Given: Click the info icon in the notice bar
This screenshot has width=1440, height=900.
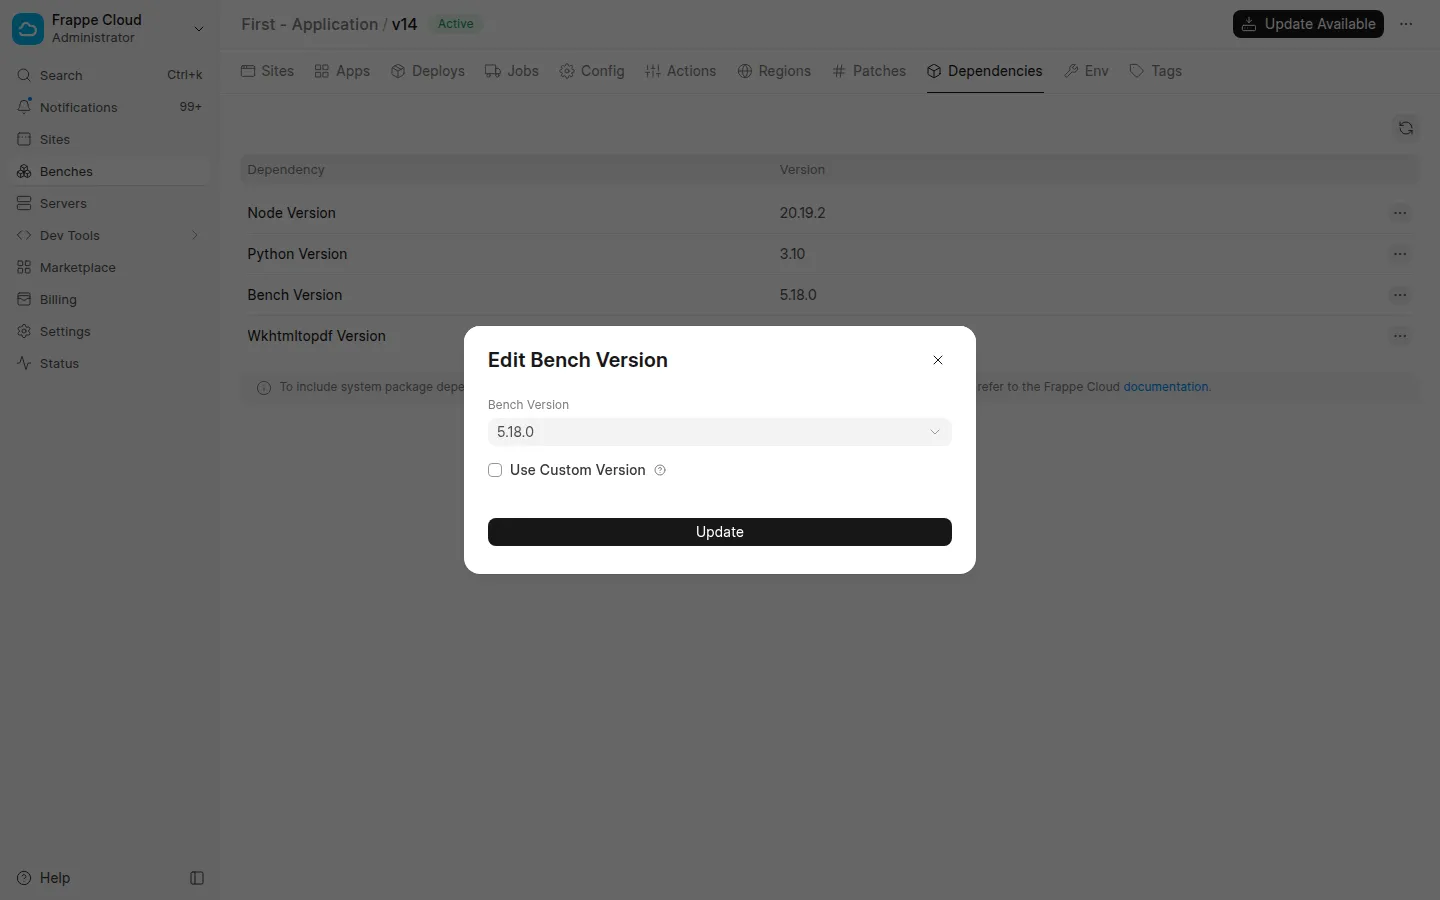Looking at the screenshot, I should [264, 388].
